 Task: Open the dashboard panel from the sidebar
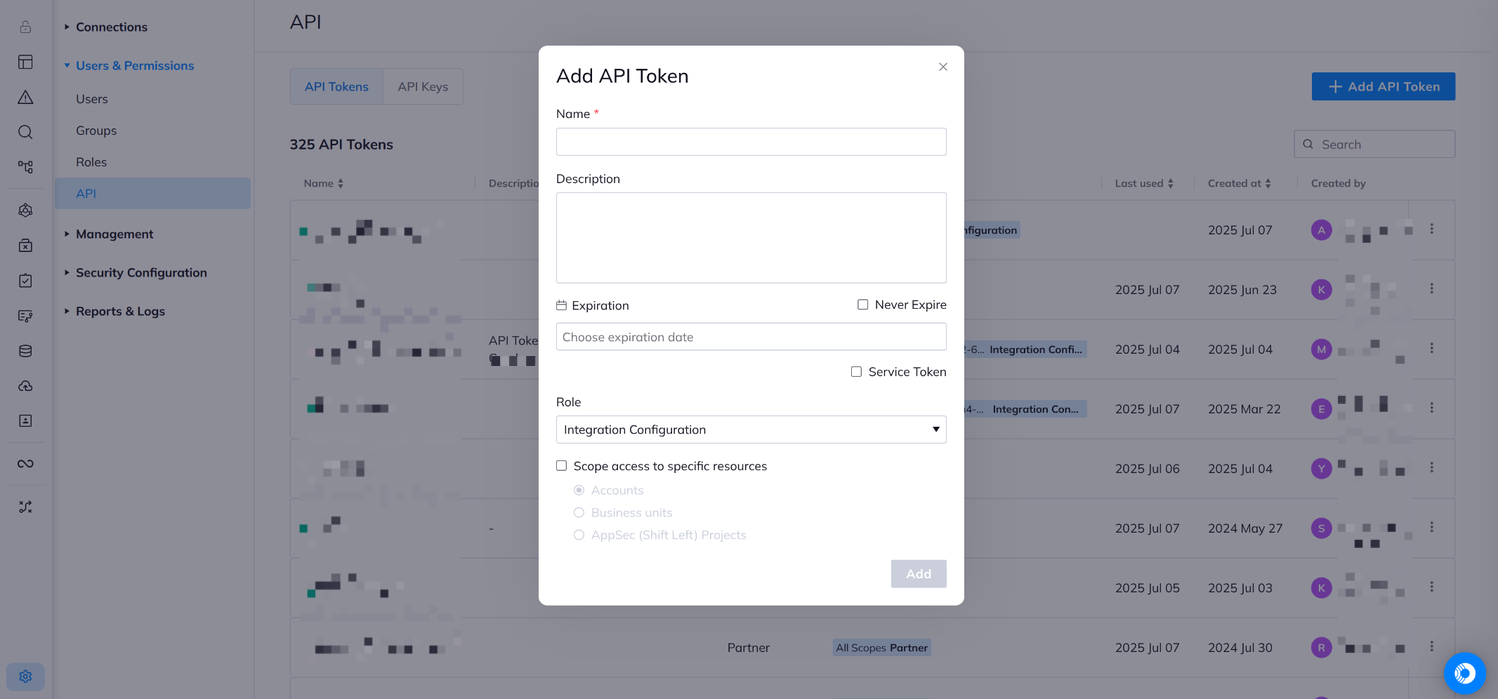pos(25,62)
